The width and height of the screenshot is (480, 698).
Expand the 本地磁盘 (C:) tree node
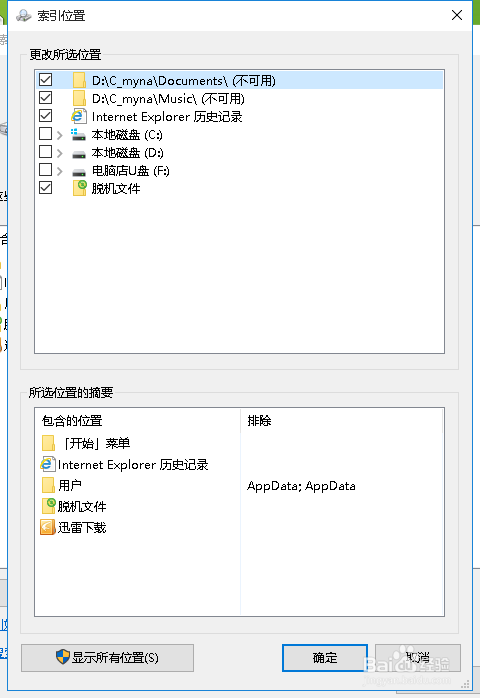[x=60, y=135]
